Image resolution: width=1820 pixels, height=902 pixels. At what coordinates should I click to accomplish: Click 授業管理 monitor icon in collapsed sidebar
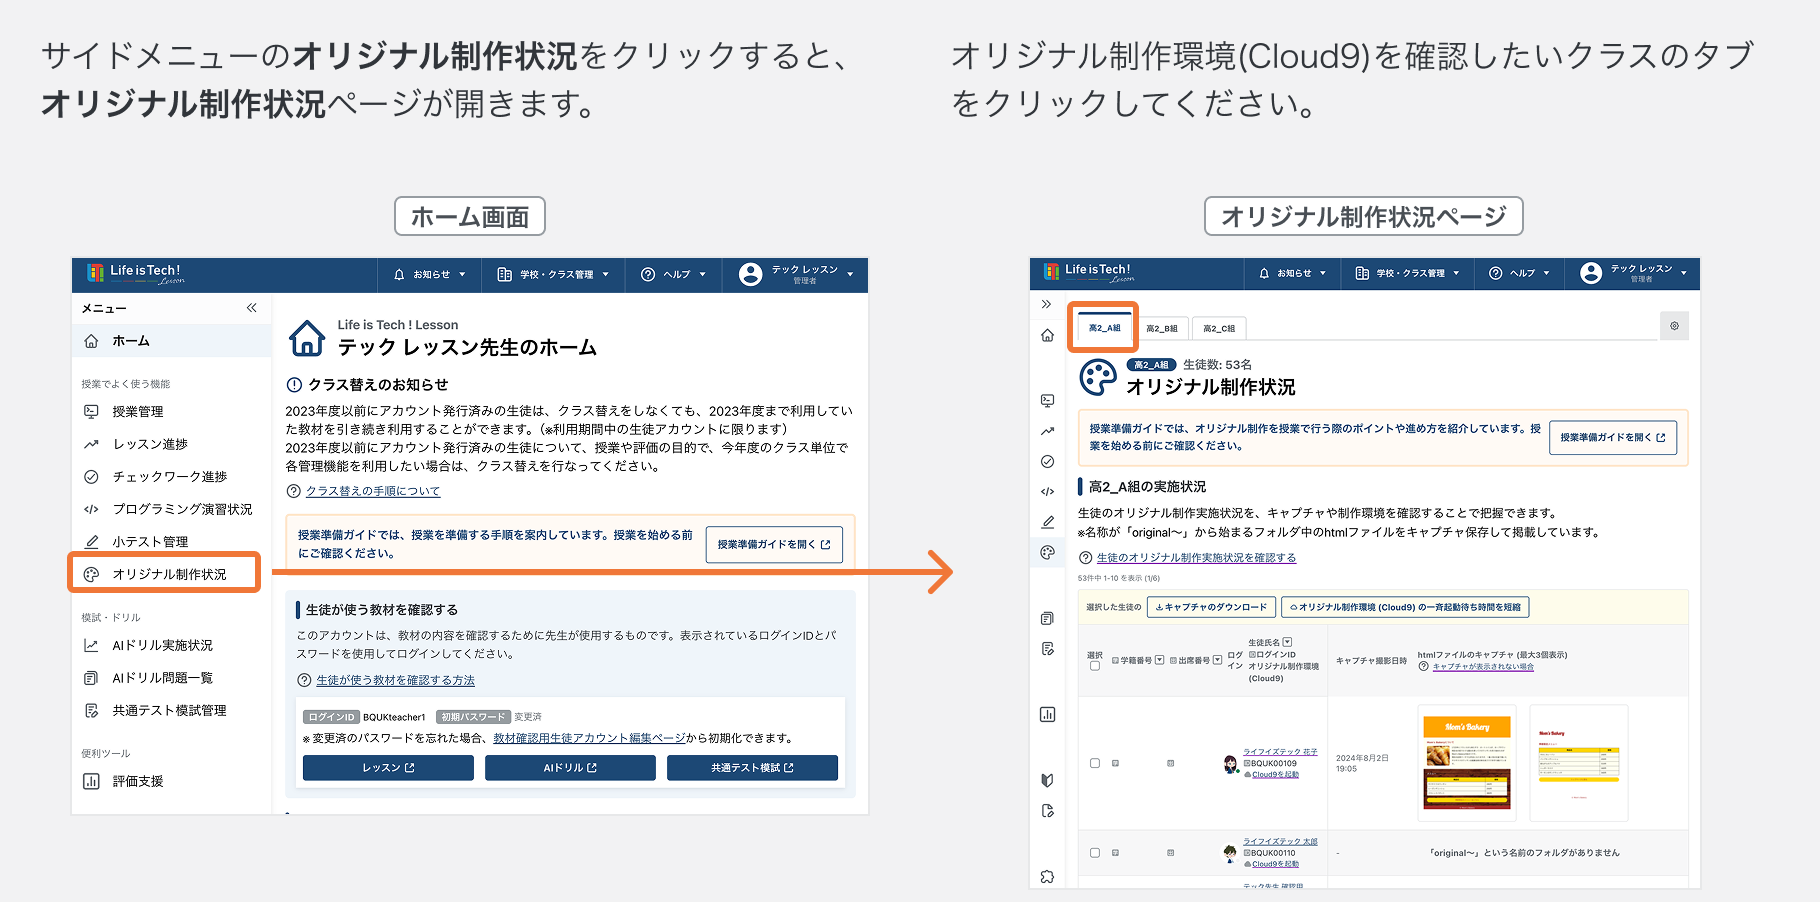tap(1047, 401)
